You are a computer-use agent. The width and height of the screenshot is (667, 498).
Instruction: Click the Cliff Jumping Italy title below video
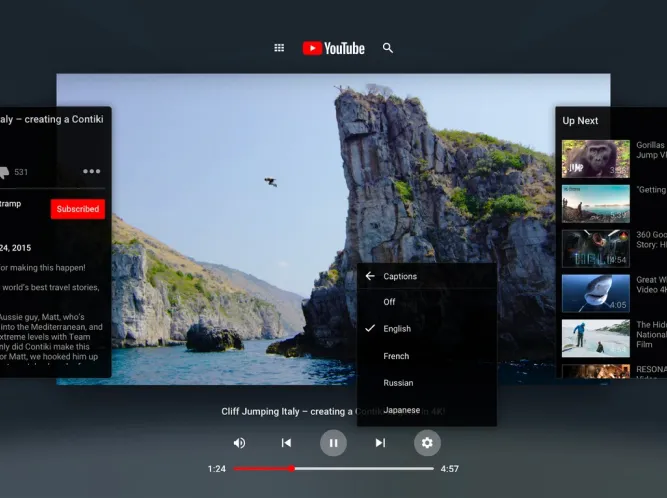333,412
